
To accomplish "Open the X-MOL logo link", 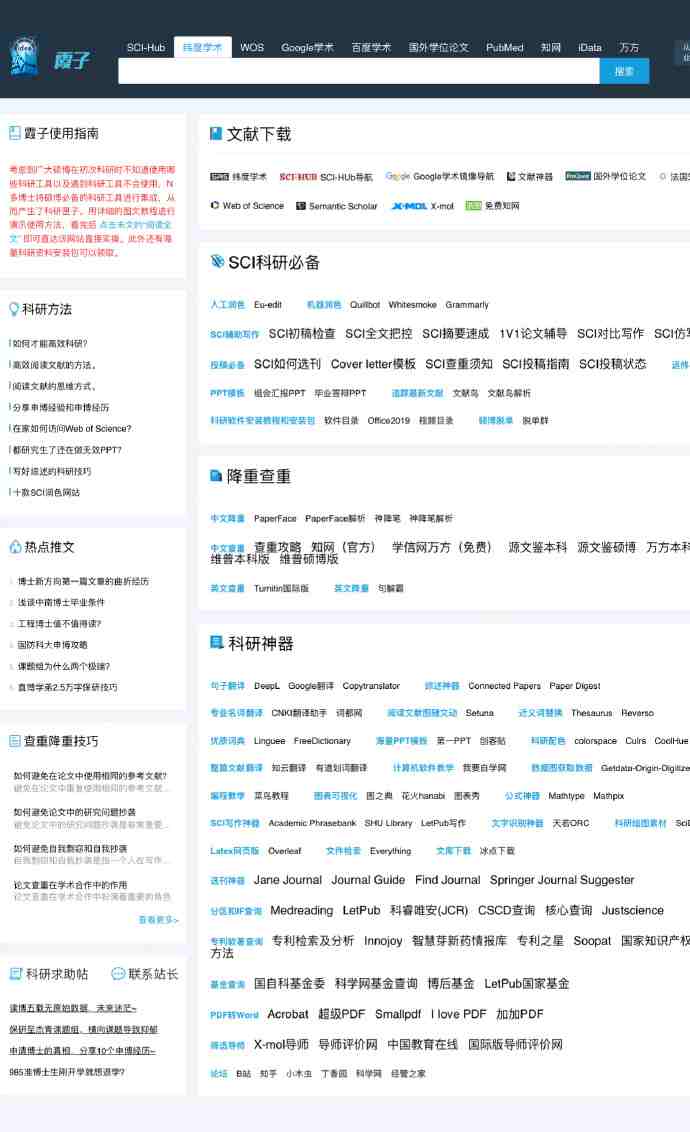I will click(x=408, y=206).
